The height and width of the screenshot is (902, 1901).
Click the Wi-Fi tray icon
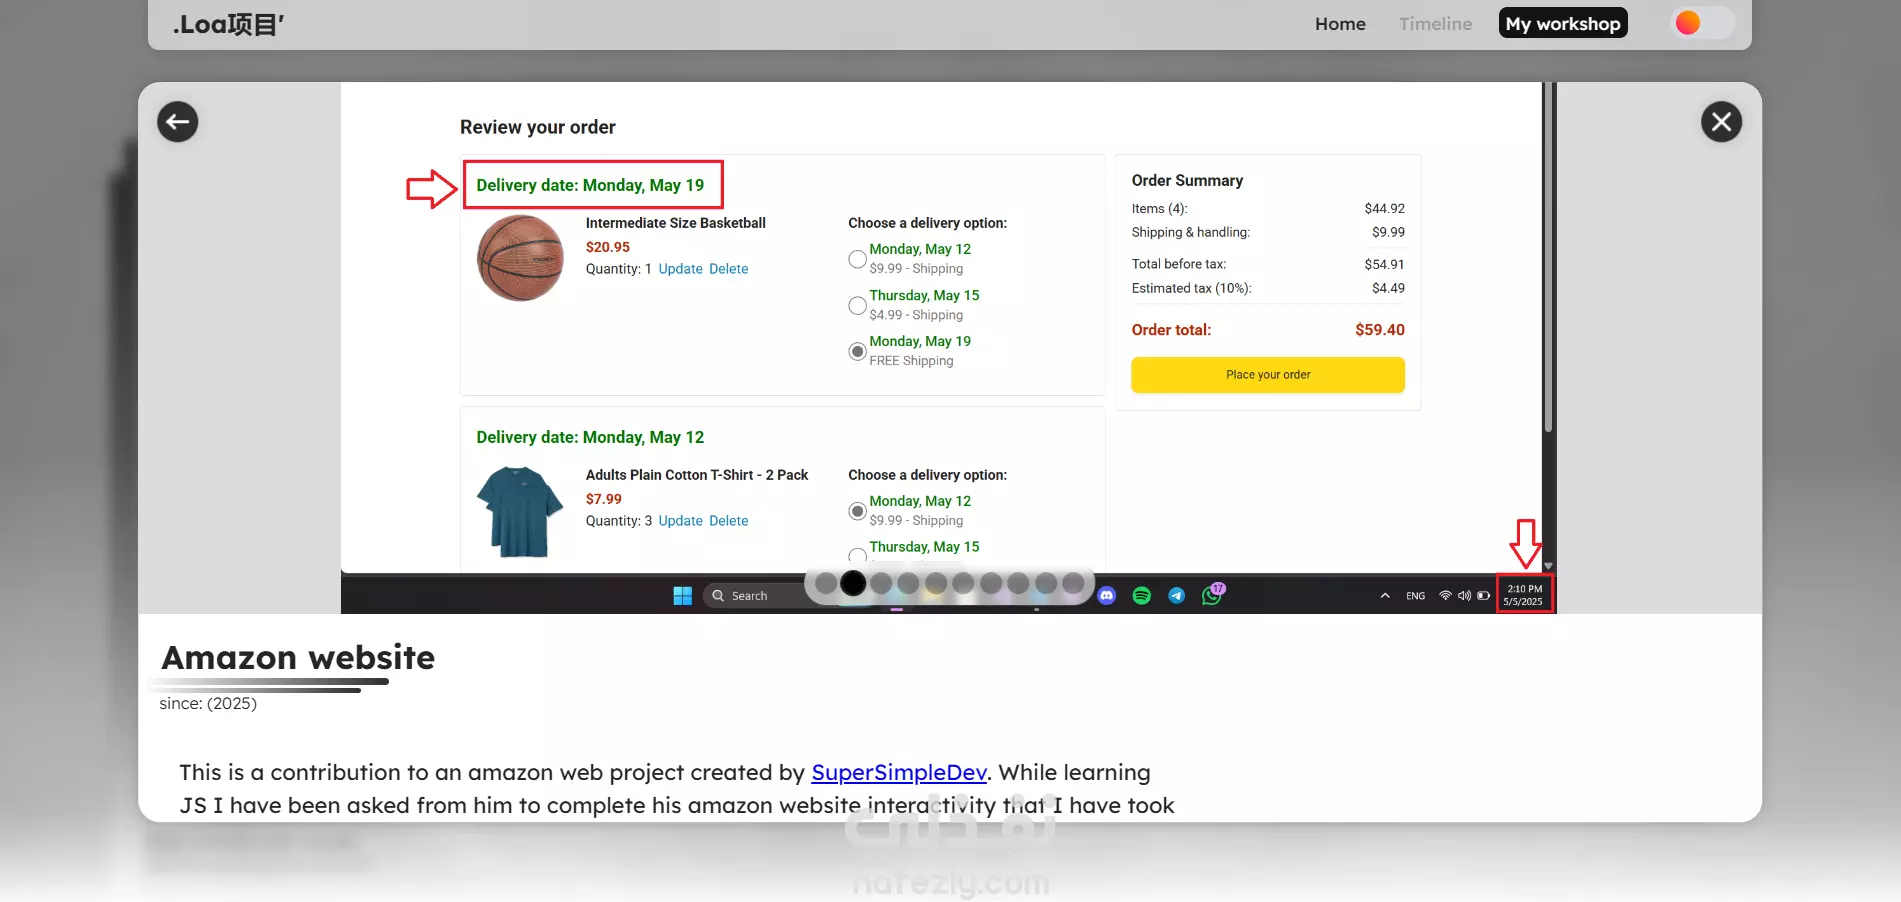coord(1445,596)
